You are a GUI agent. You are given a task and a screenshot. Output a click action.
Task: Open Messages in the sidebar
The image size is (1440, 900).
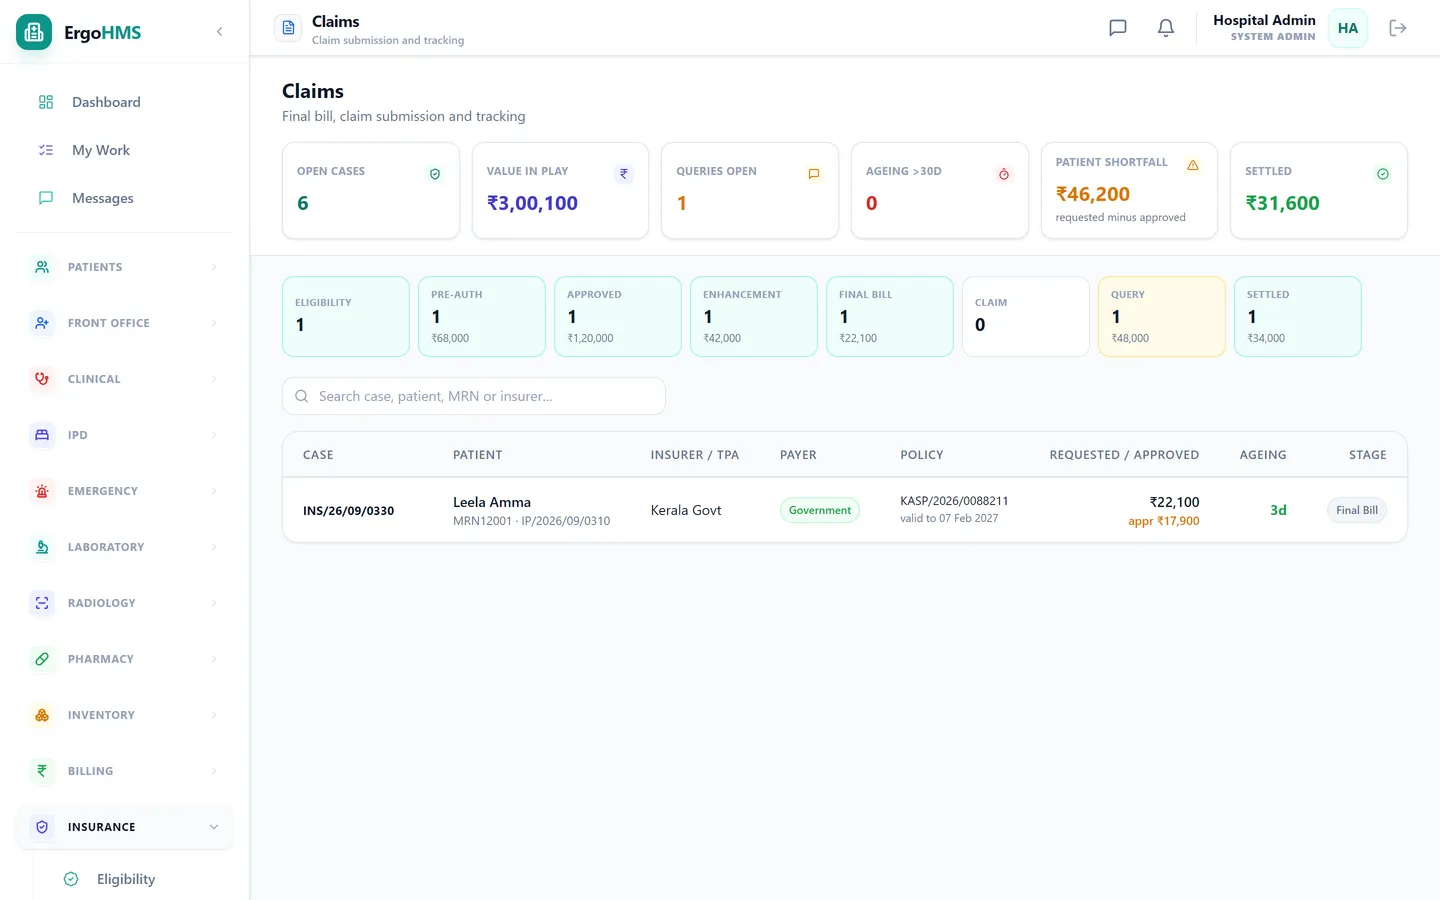[124, 198]
